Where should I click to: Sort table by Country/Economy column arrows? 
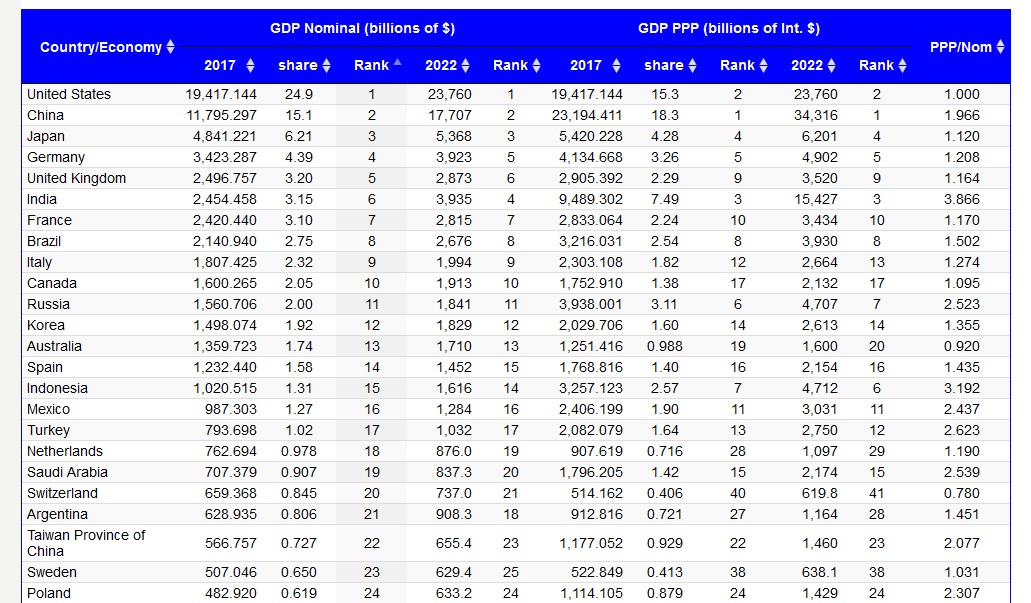[x=170, y=47]
